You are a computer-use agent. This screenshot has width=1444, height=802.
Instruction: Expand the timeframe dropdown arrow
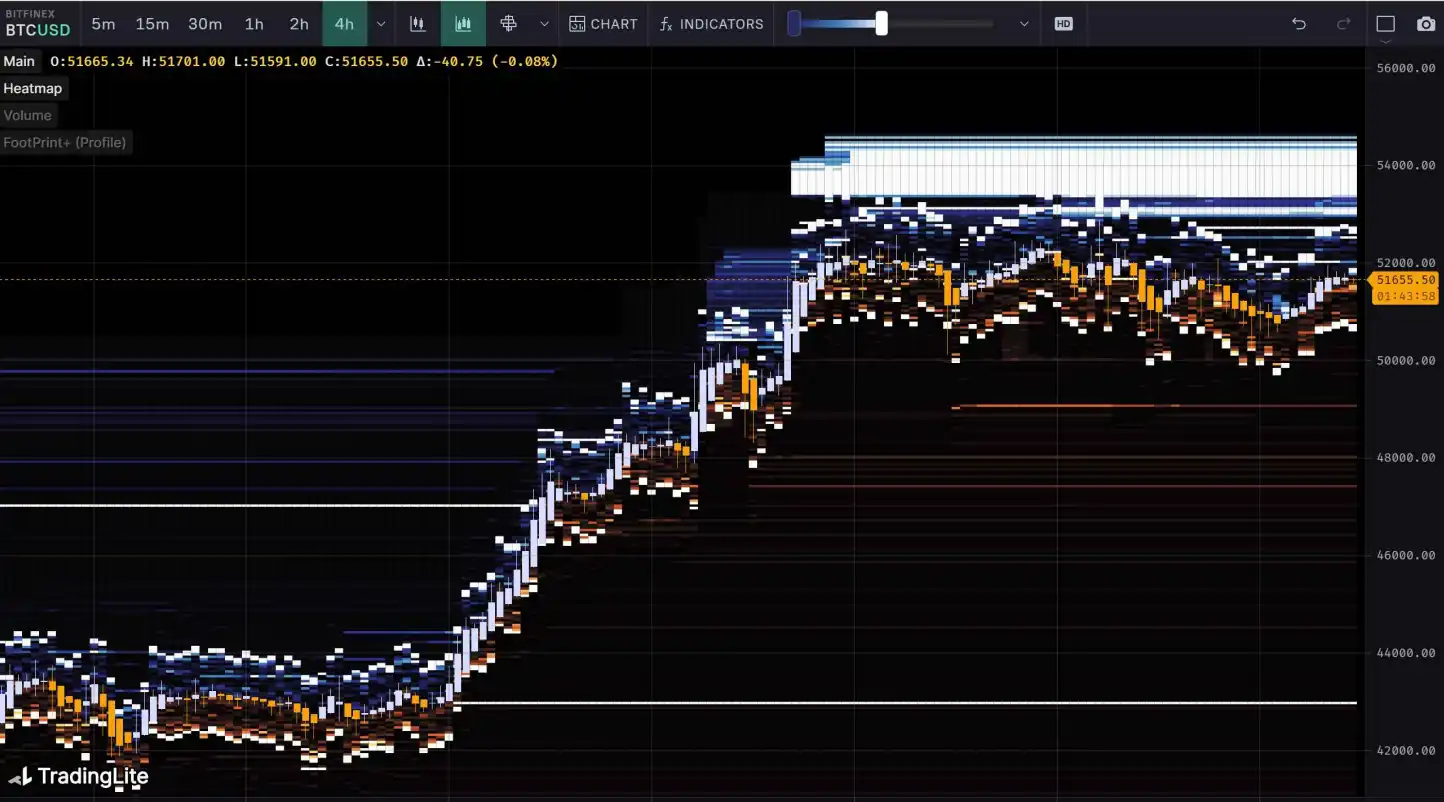pyautogui.click(x=381, y=24)
